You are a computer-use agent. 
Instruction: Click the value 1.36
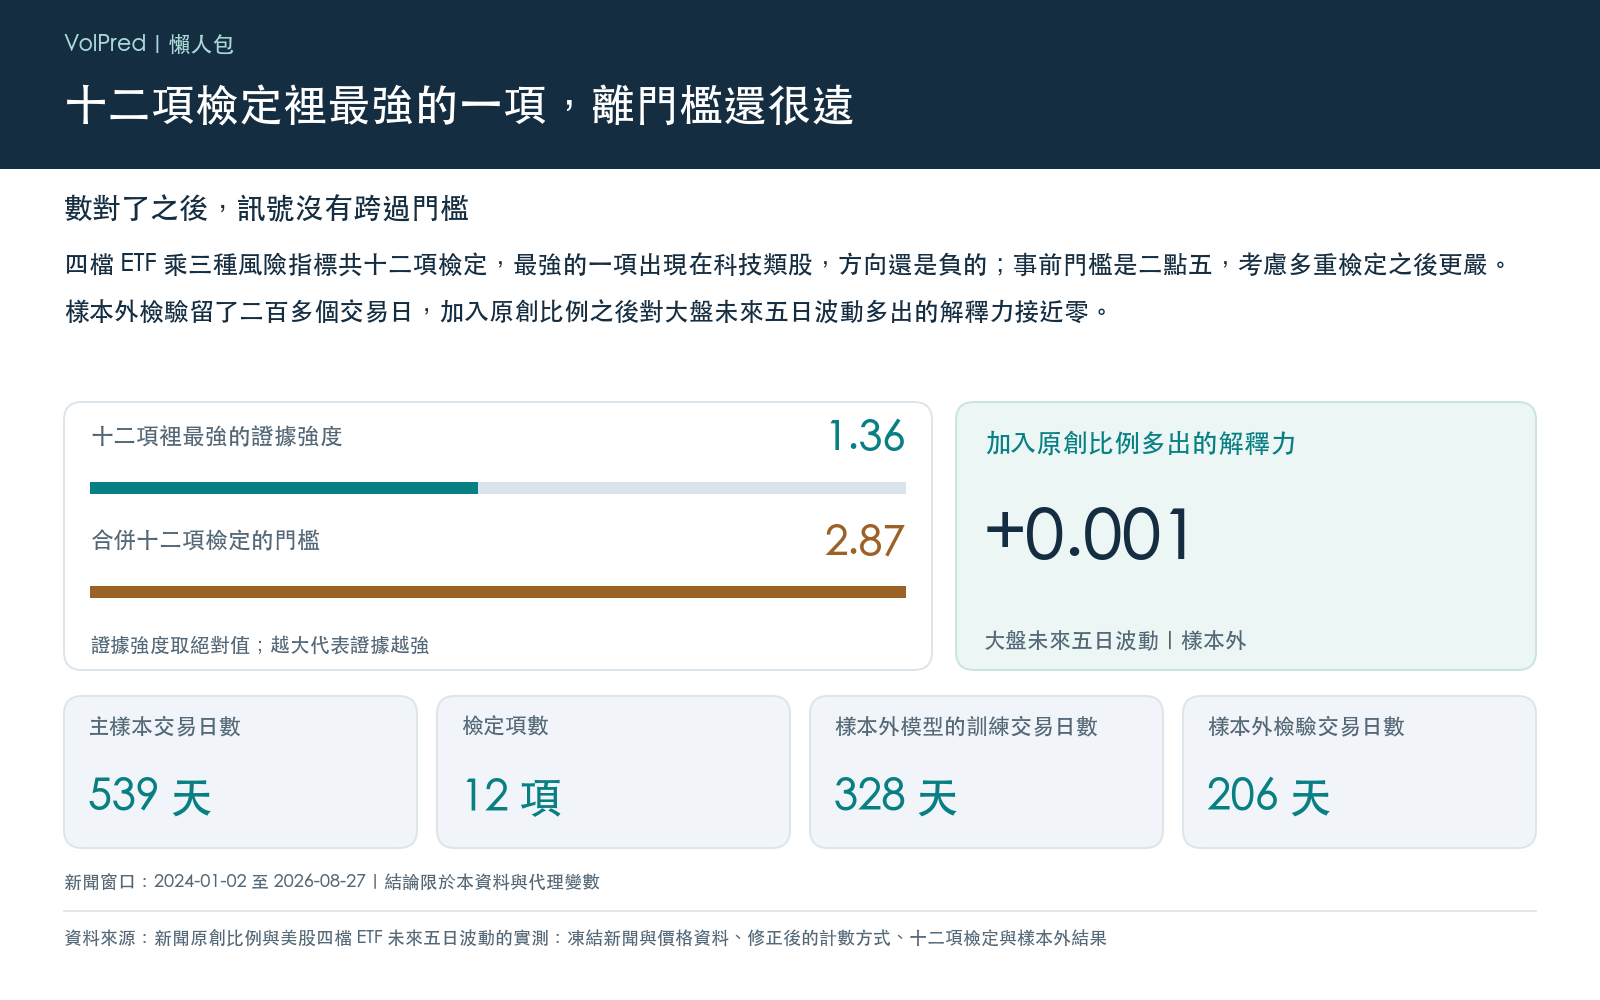click(x=866, y=436)
